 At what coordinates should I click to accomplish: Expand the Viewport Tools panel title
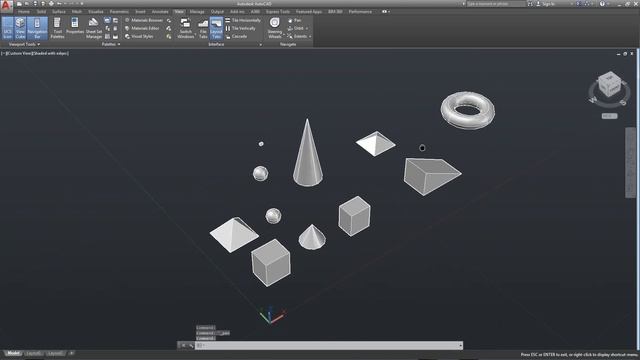click(x=24, y=44)
